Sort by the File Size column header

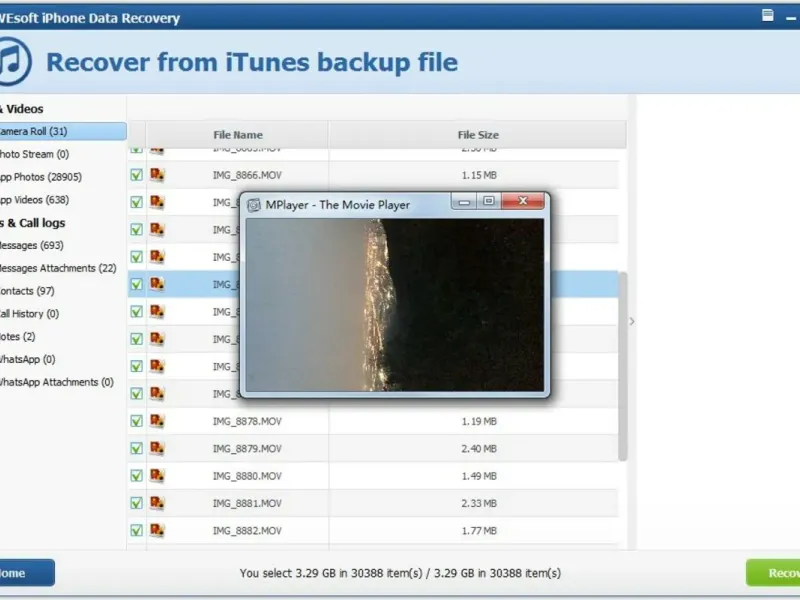478,135
